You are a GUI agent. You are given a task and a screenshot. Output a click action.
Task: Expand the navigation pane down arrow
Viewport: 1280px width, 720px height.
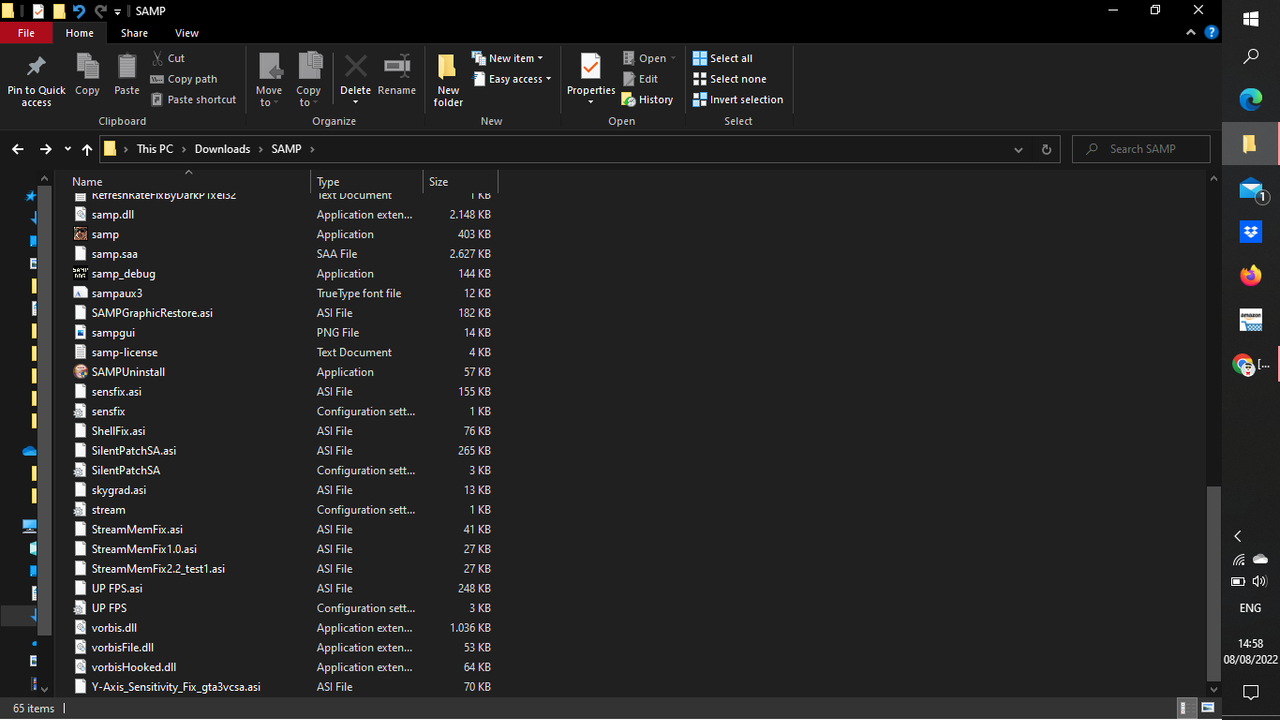tap(43, 689)
